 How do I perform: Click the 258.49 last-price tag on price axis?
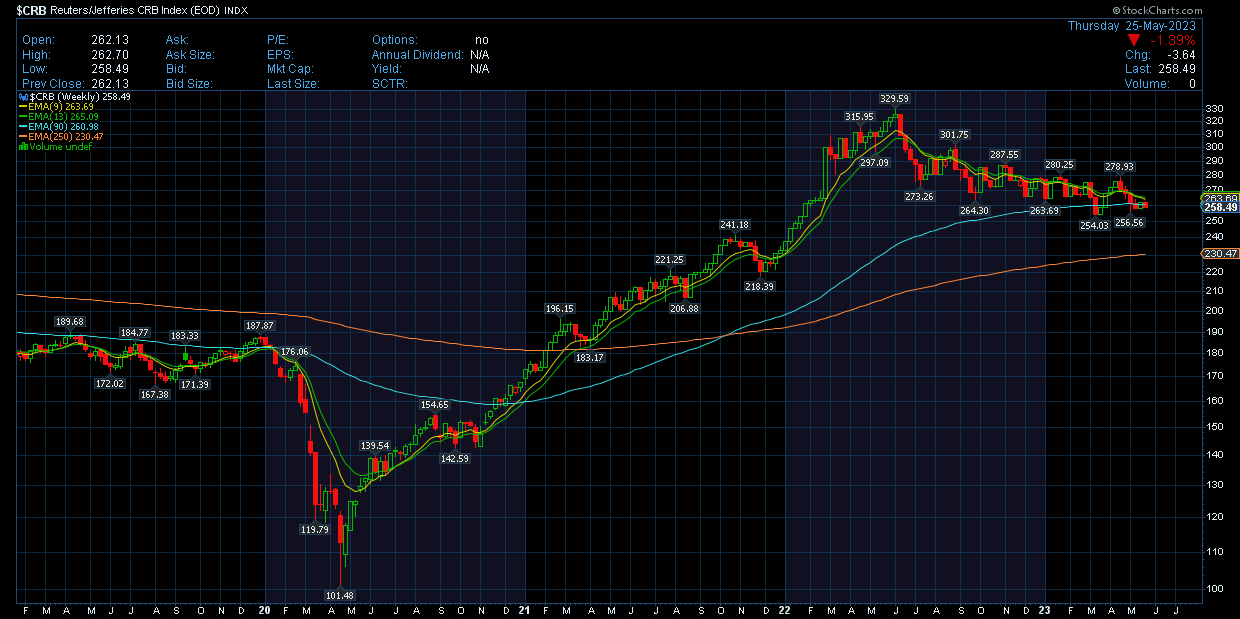point(1222,207)
